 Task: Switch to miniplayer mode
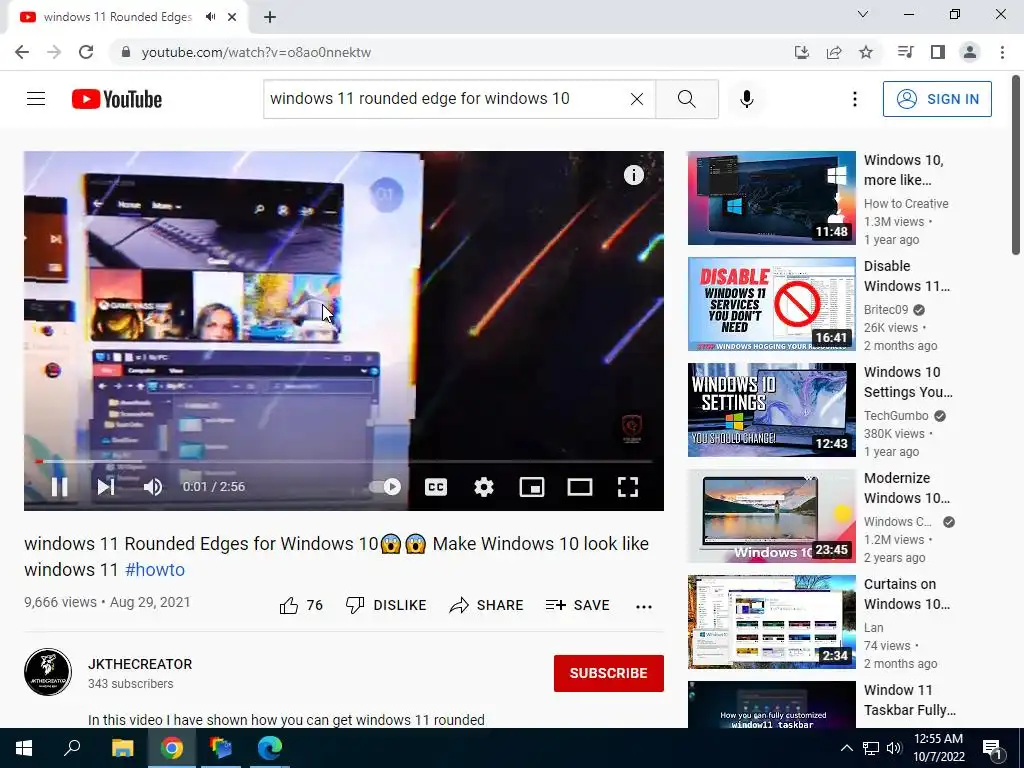532,487
